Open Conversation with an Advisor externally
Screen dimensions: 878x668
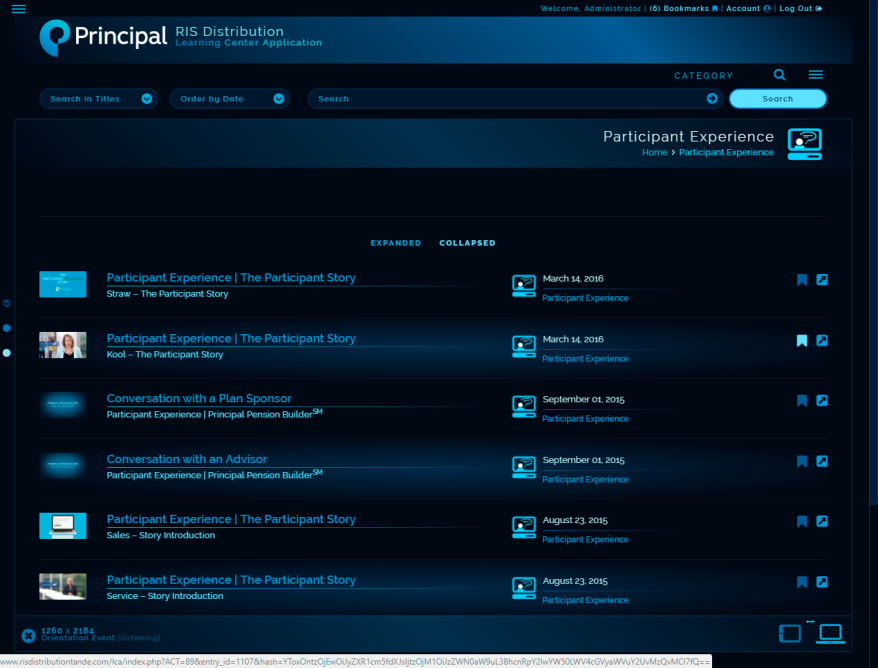coord(821,461)
